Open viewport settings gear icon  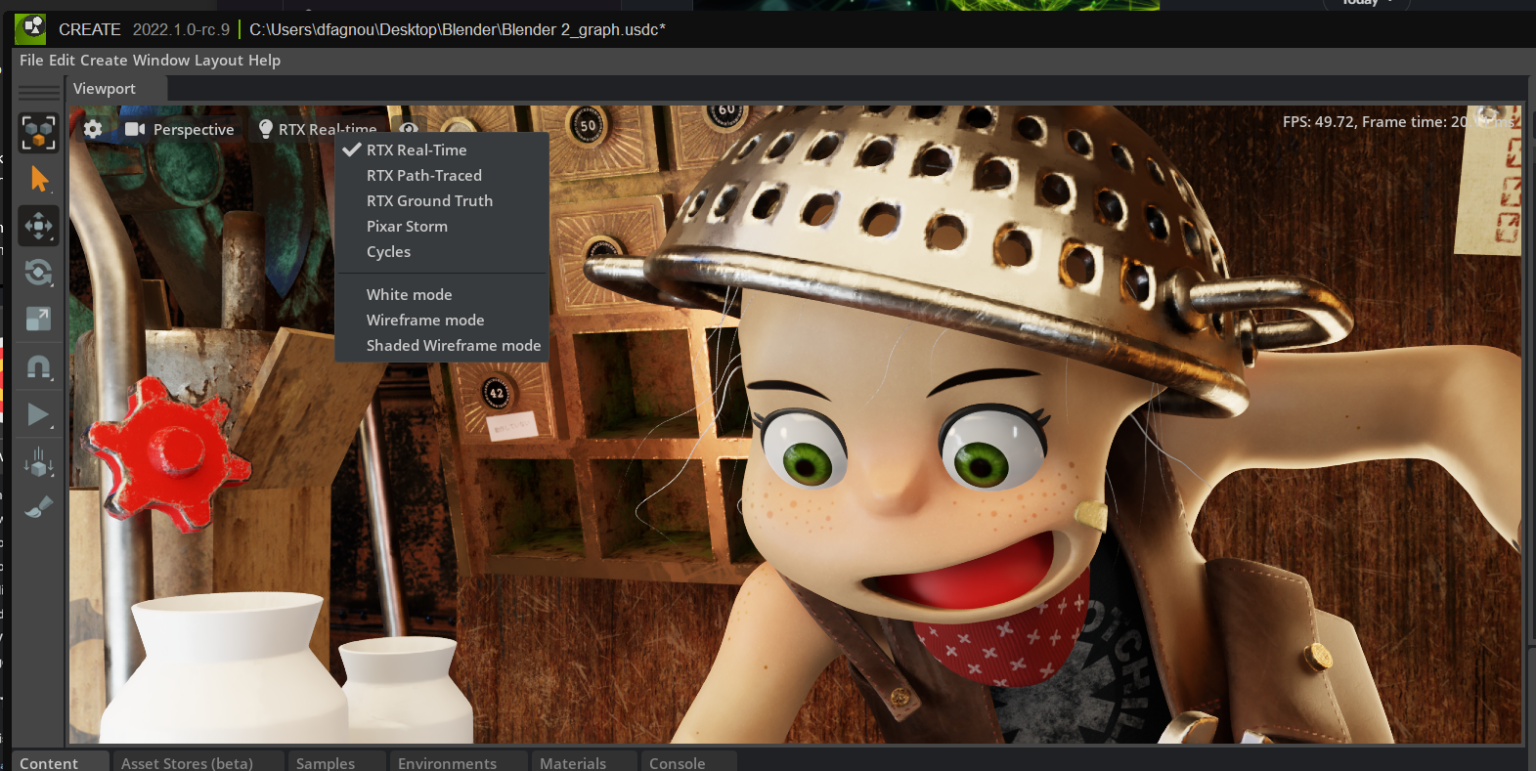pos(93,129)
